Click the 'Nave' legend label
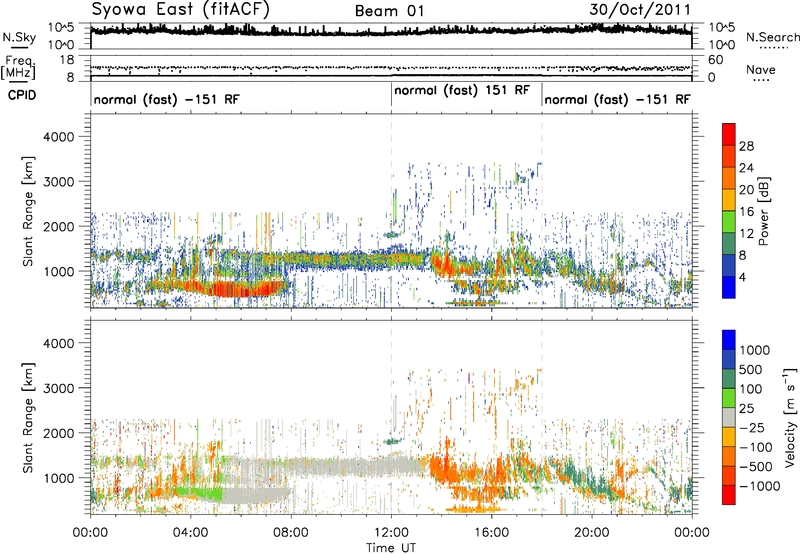 click(x=760, y=70)
